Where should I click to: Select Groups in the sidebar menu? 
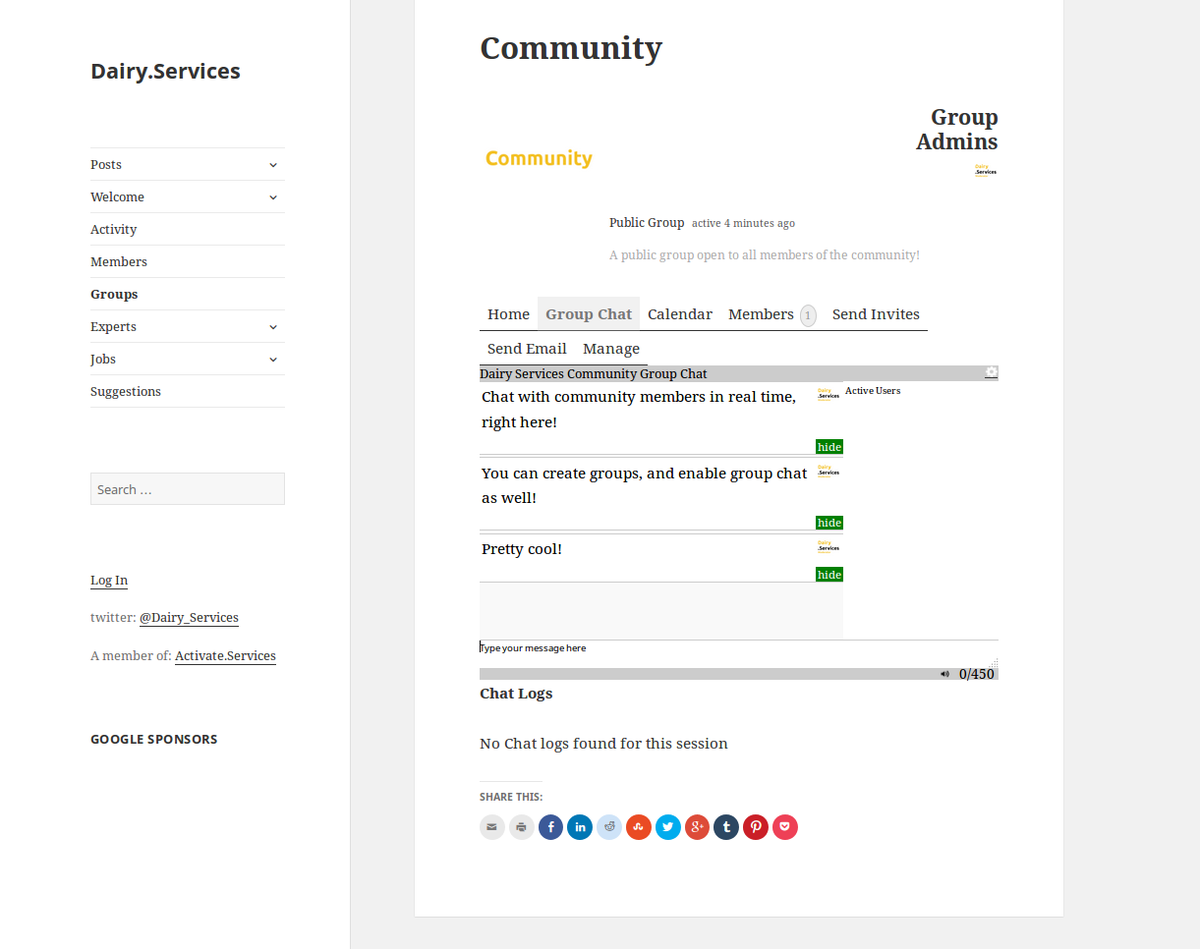point(114,294)
